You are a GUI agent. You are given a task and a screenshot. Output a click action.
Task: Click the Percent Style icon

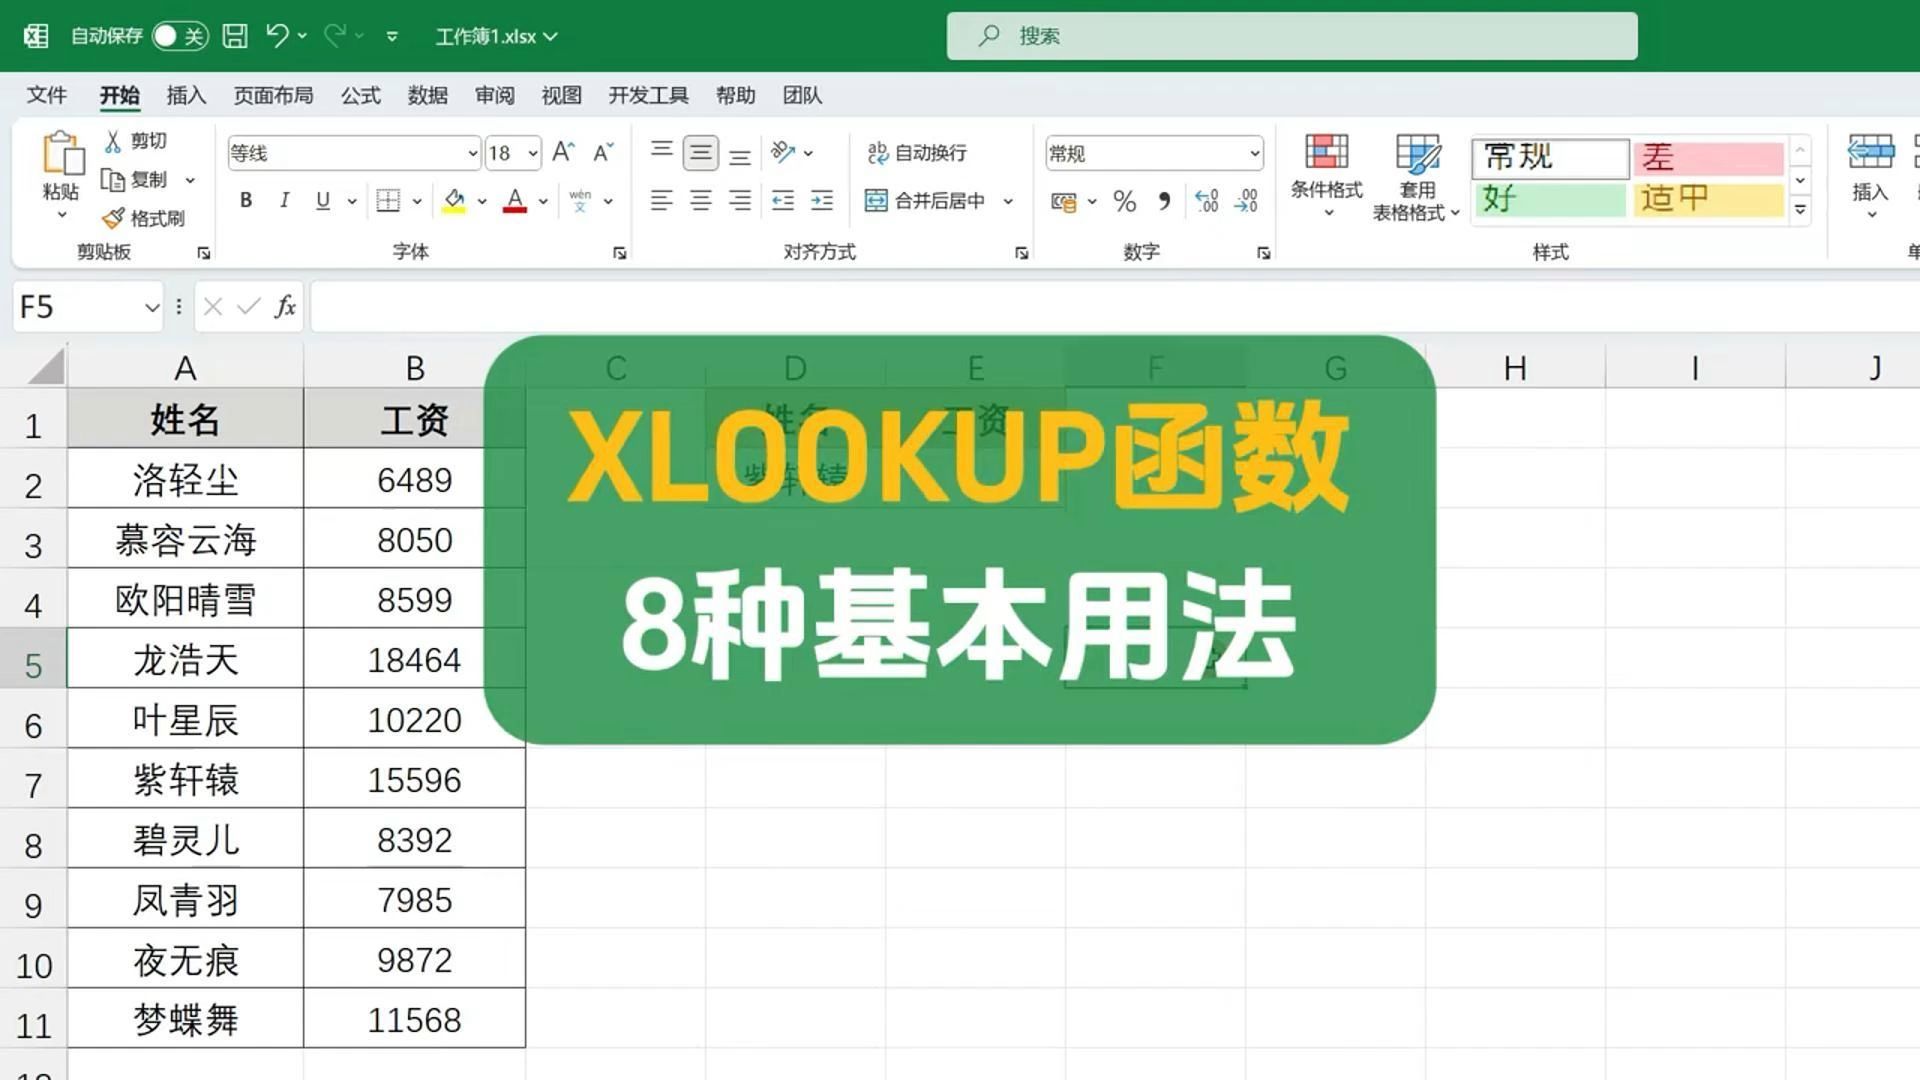[x=1124, y=202]
